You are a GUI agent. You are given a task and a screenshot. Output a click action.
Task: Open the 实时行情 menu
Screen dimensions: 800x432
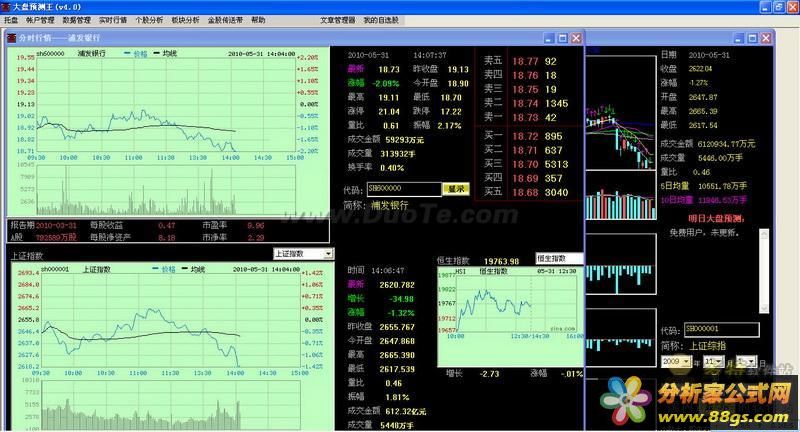(113, 20)
